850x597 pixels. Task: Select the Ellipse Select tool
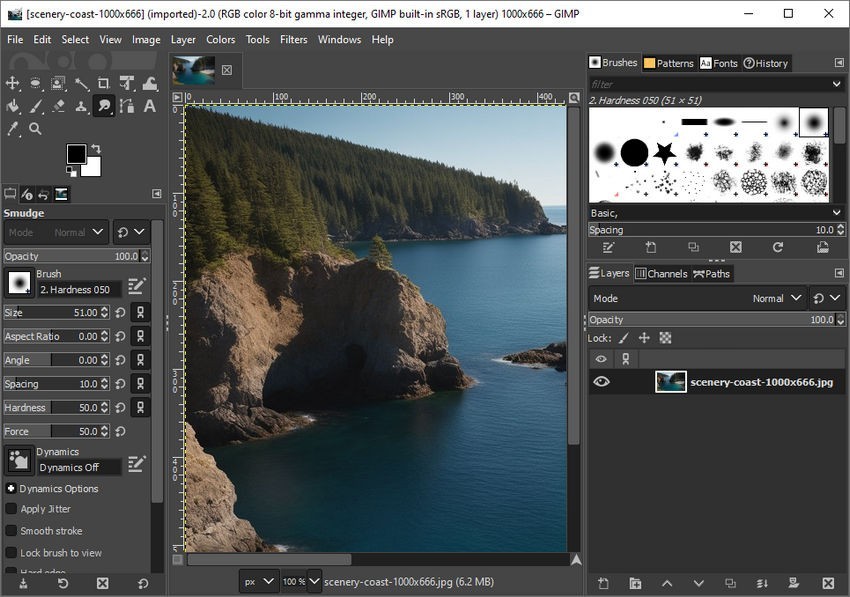tap(35, 83)
